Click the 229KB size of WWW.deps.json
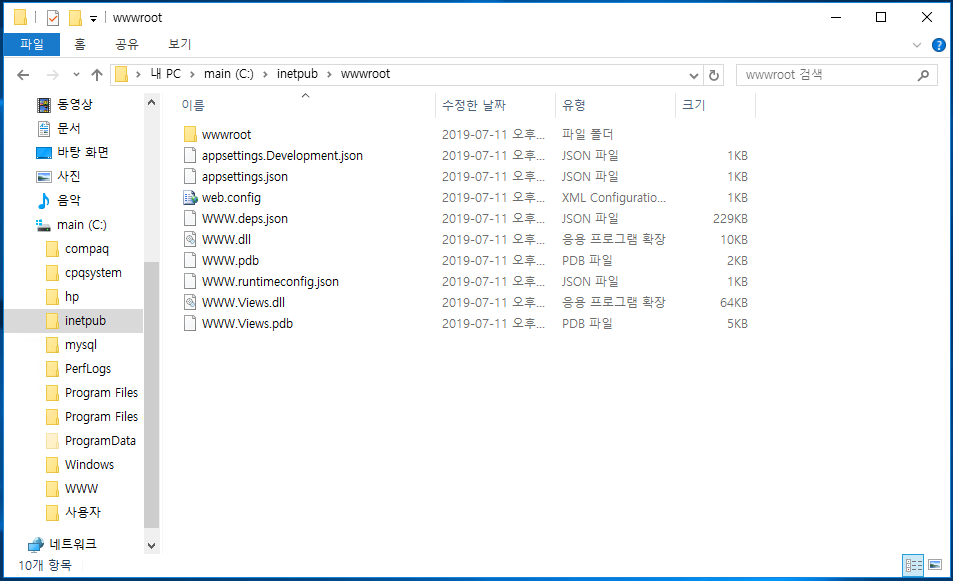The height and width of the screenshot is (581, 953). 730,219
